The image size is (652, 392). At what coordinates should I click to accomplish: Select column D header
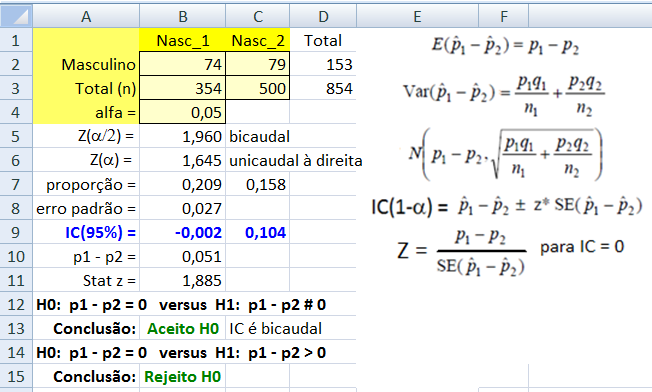pos(323,16)
